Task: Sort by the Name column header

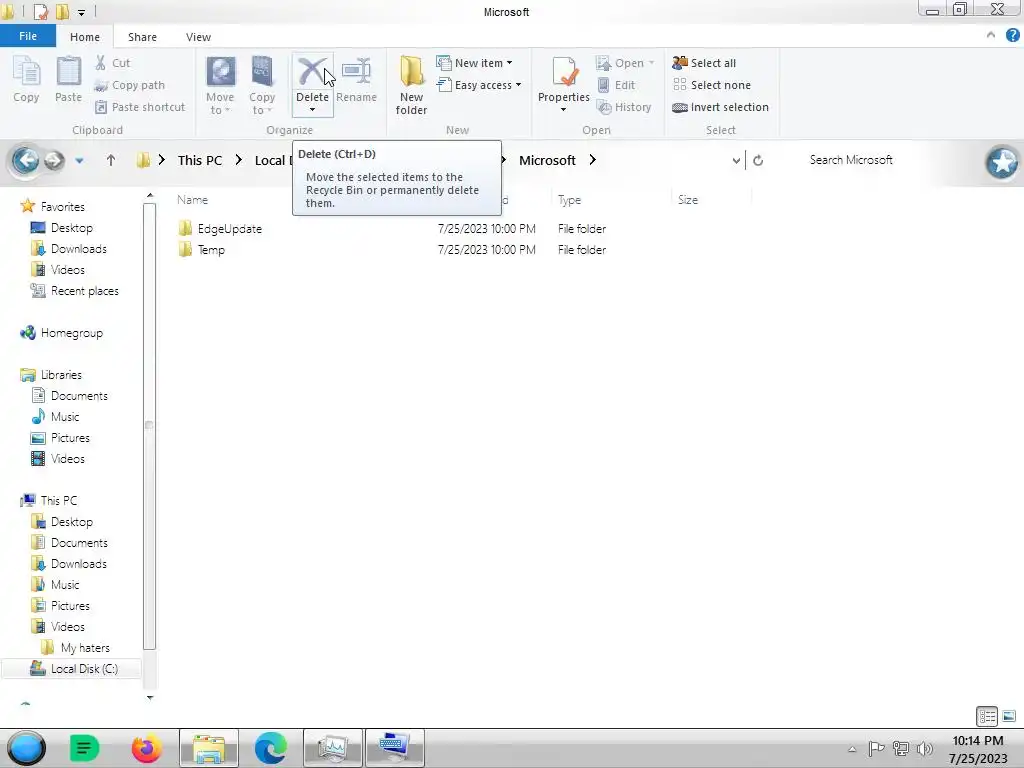Action: pyautogui.click(x=192, y=200)
